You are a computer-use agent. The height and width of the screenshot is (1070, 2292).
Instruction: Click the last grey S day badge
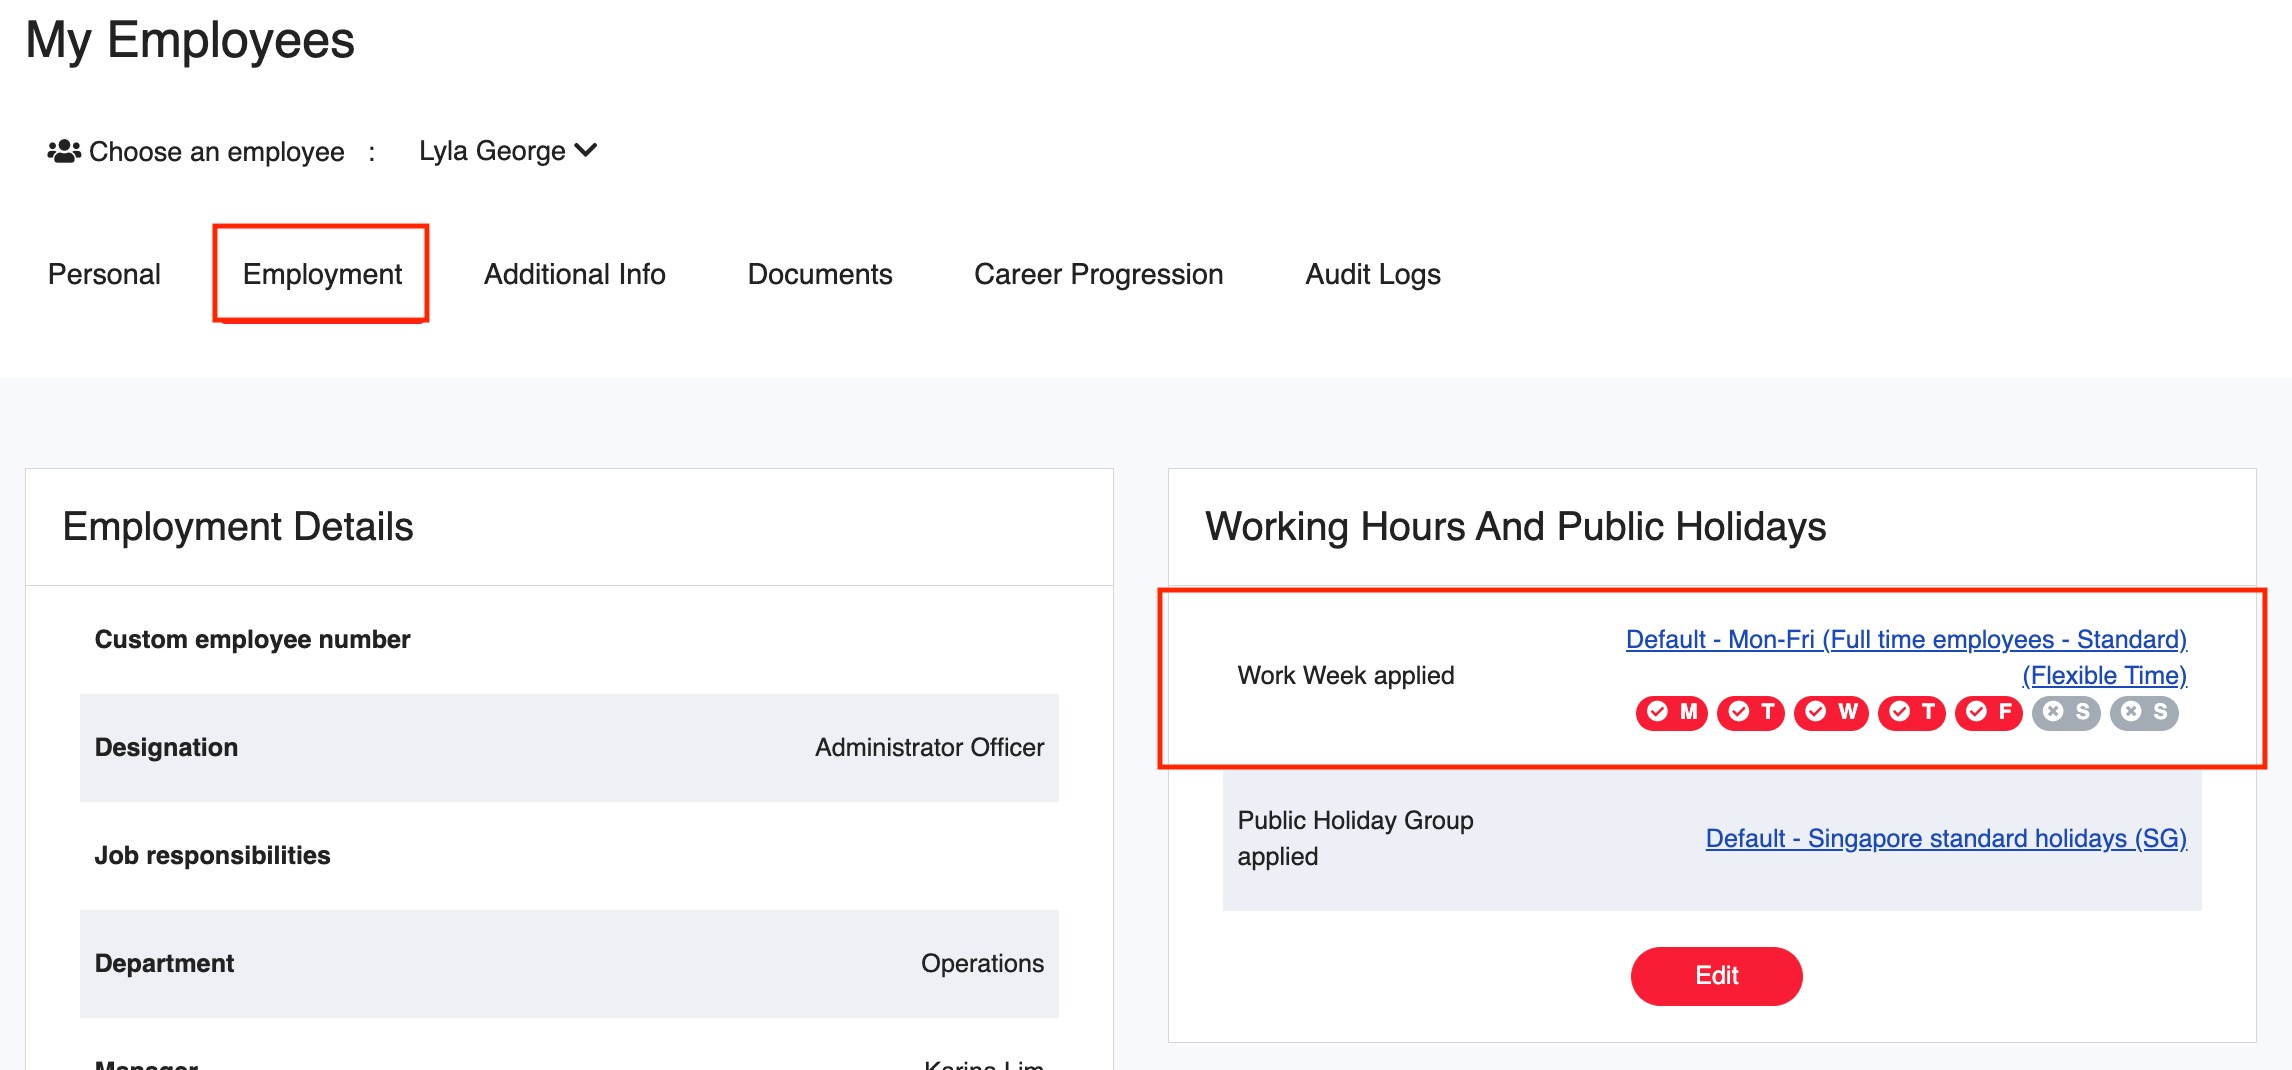[x=2144, y=712]
